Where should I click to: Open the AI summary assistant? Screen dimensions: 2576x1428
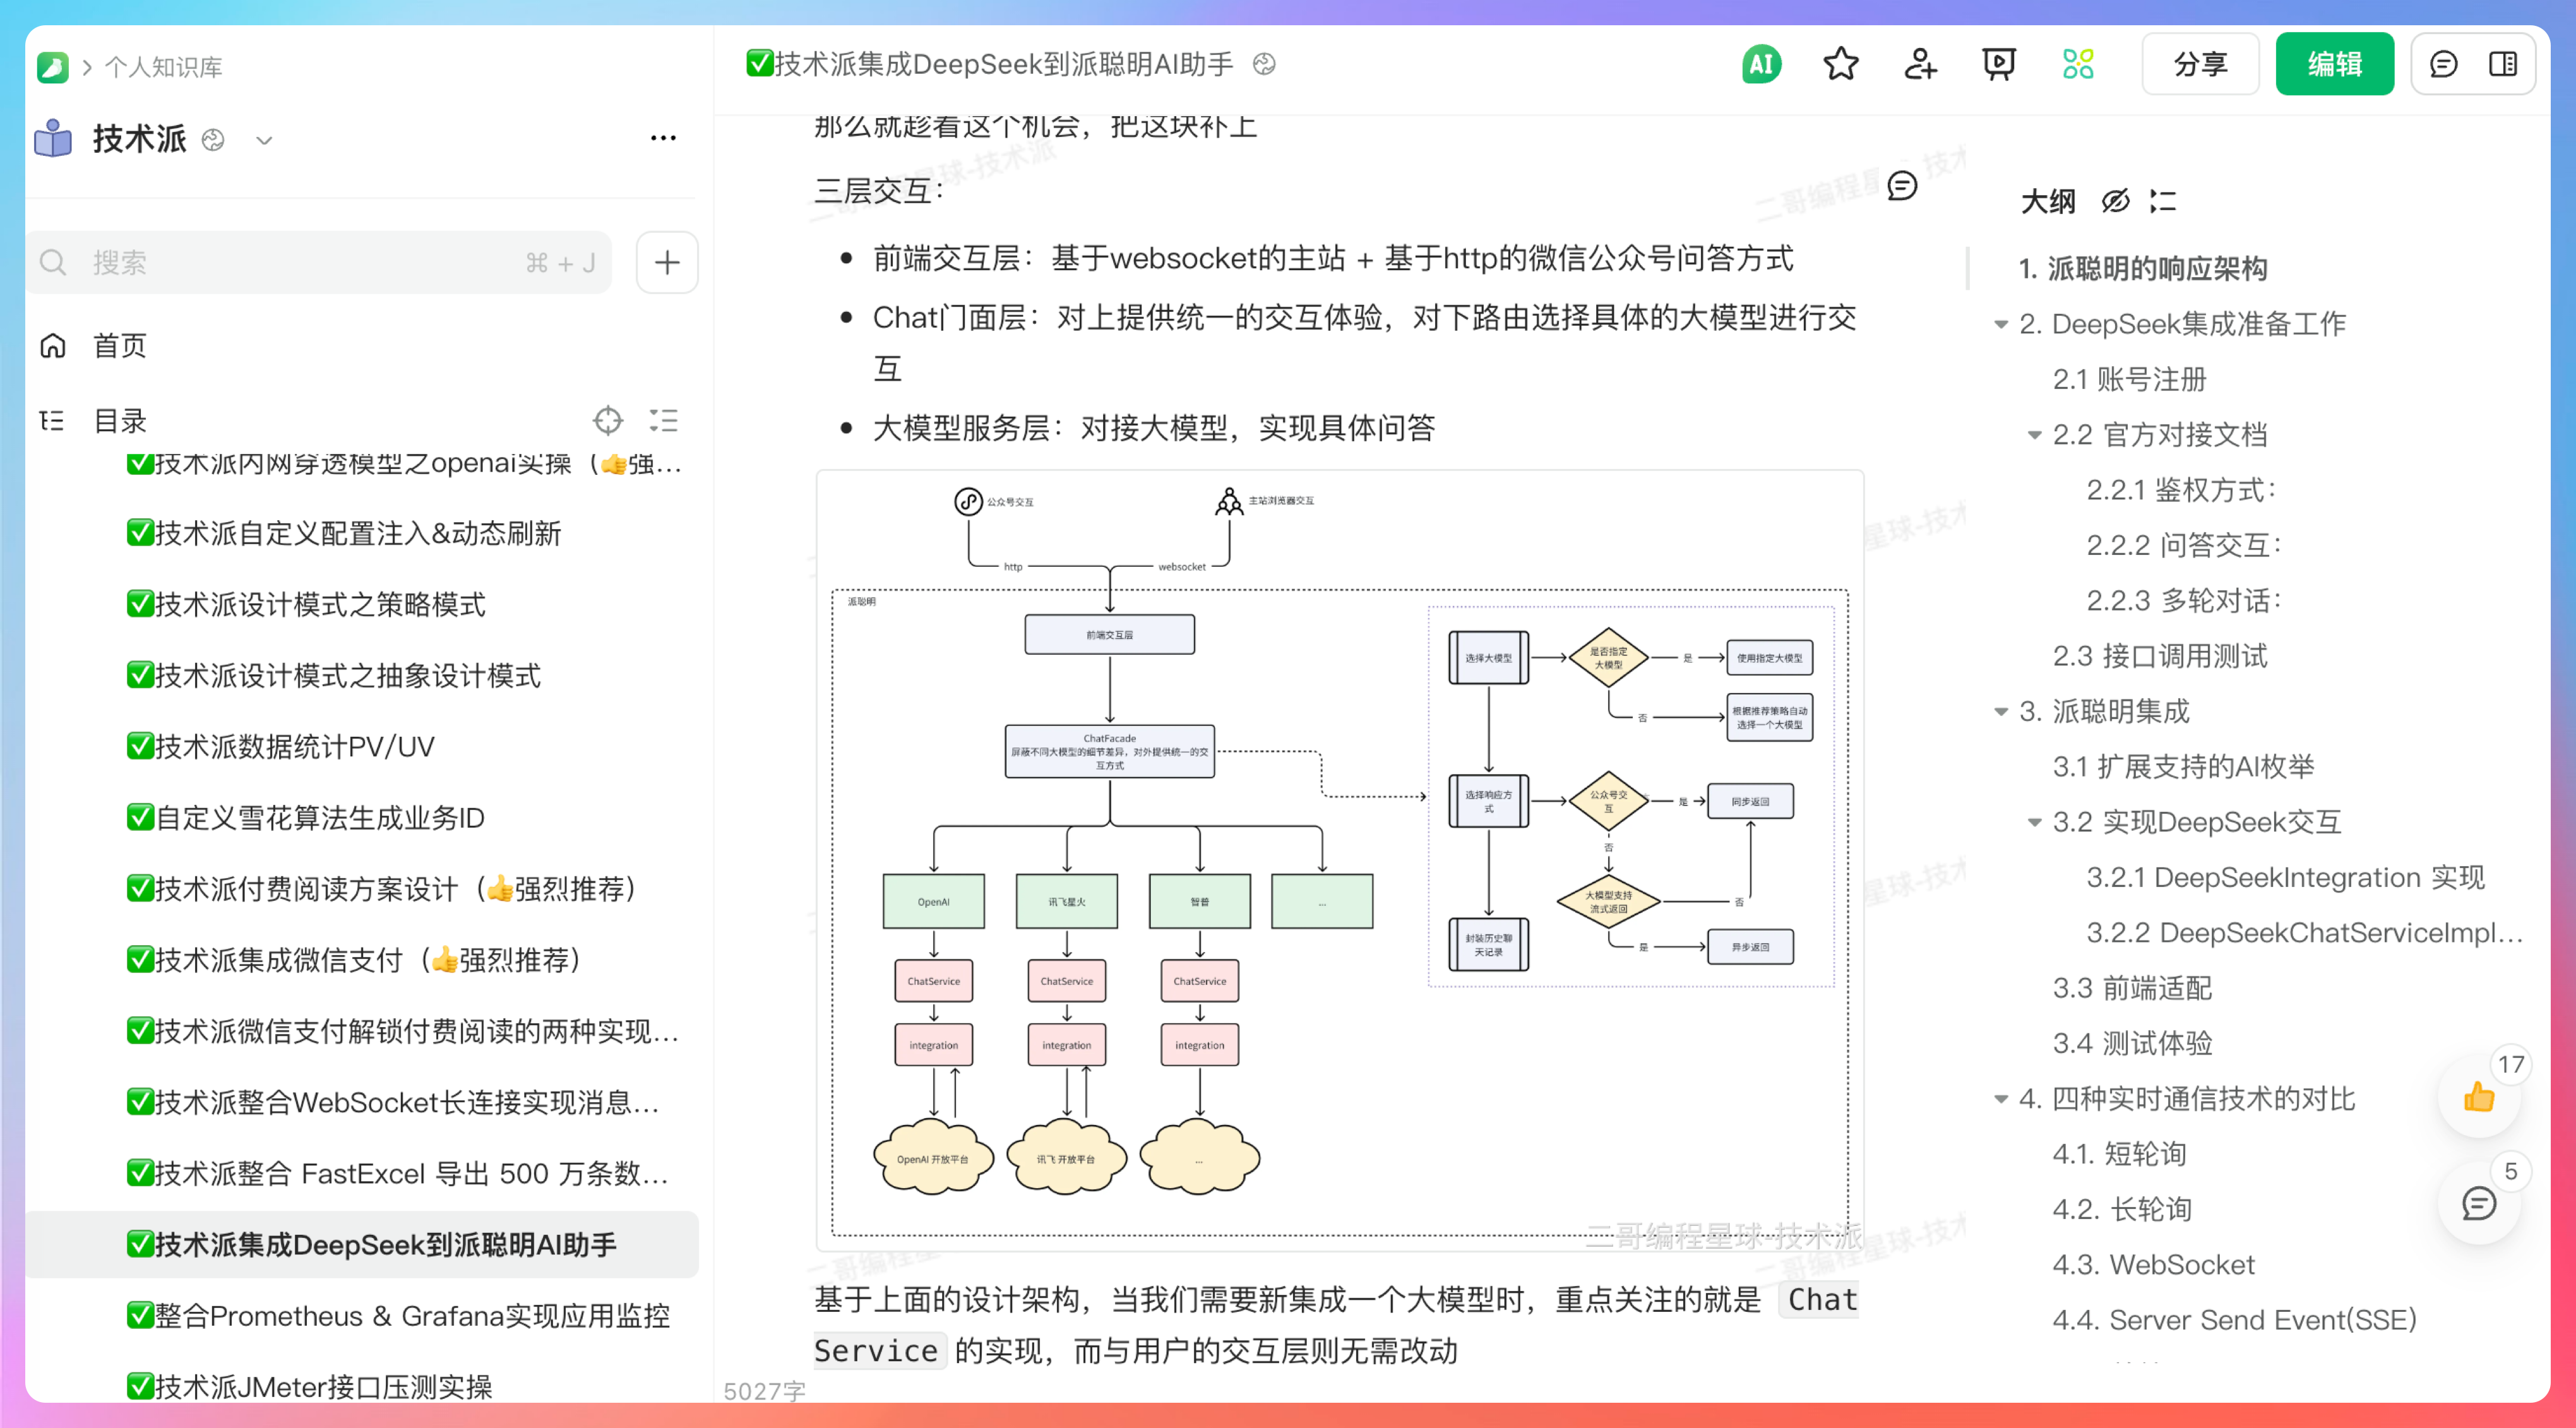(1761, 63)
